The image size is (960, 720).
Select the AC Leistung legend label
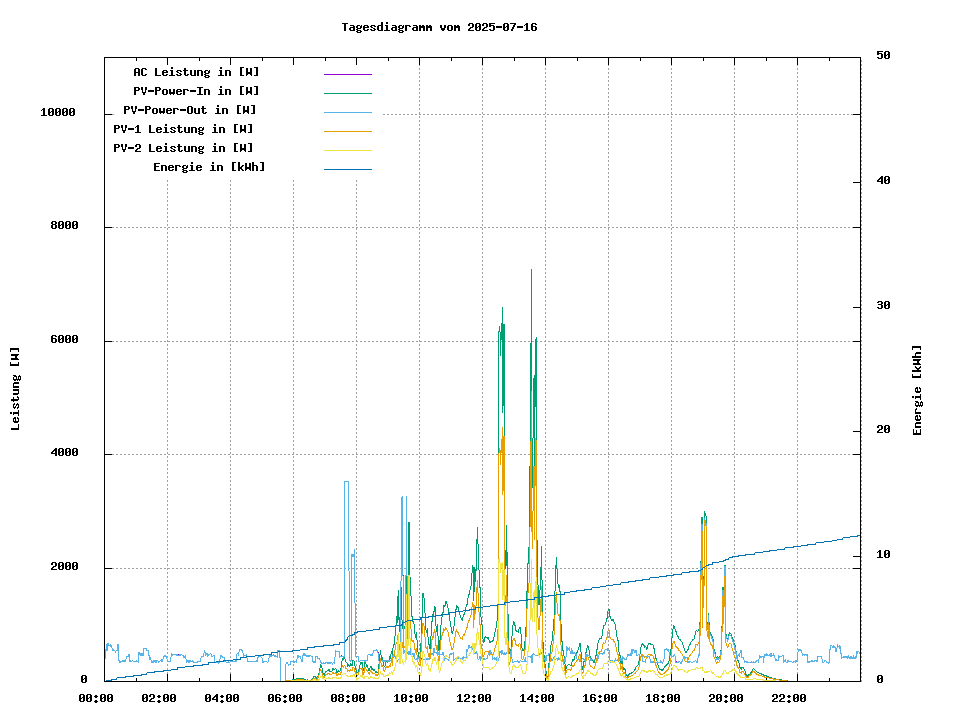(196, 72)
